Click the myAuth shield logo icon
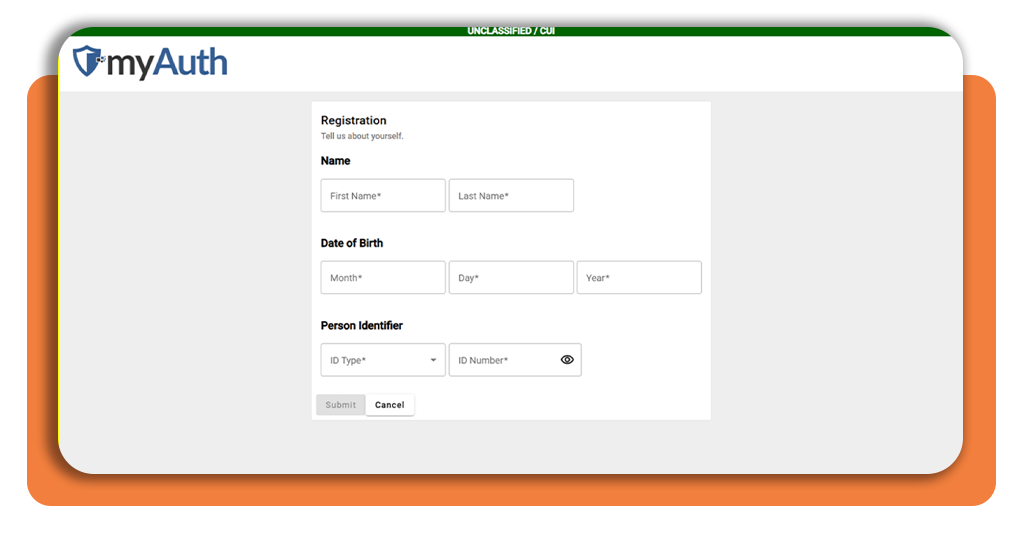 click(88, 61)
